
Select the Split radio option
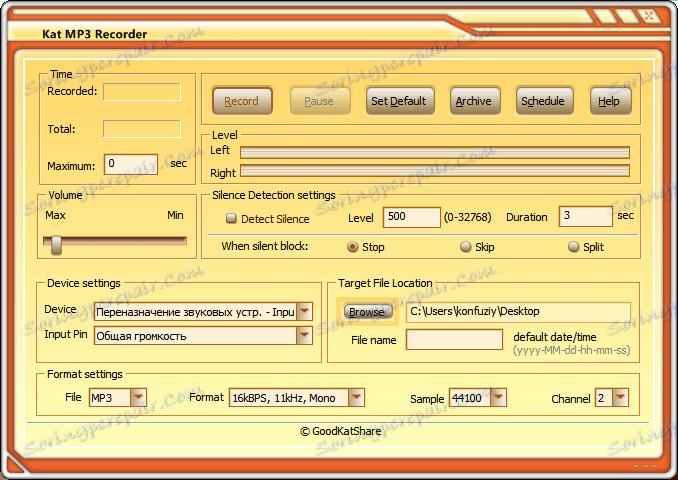click(x=574, y=247)
